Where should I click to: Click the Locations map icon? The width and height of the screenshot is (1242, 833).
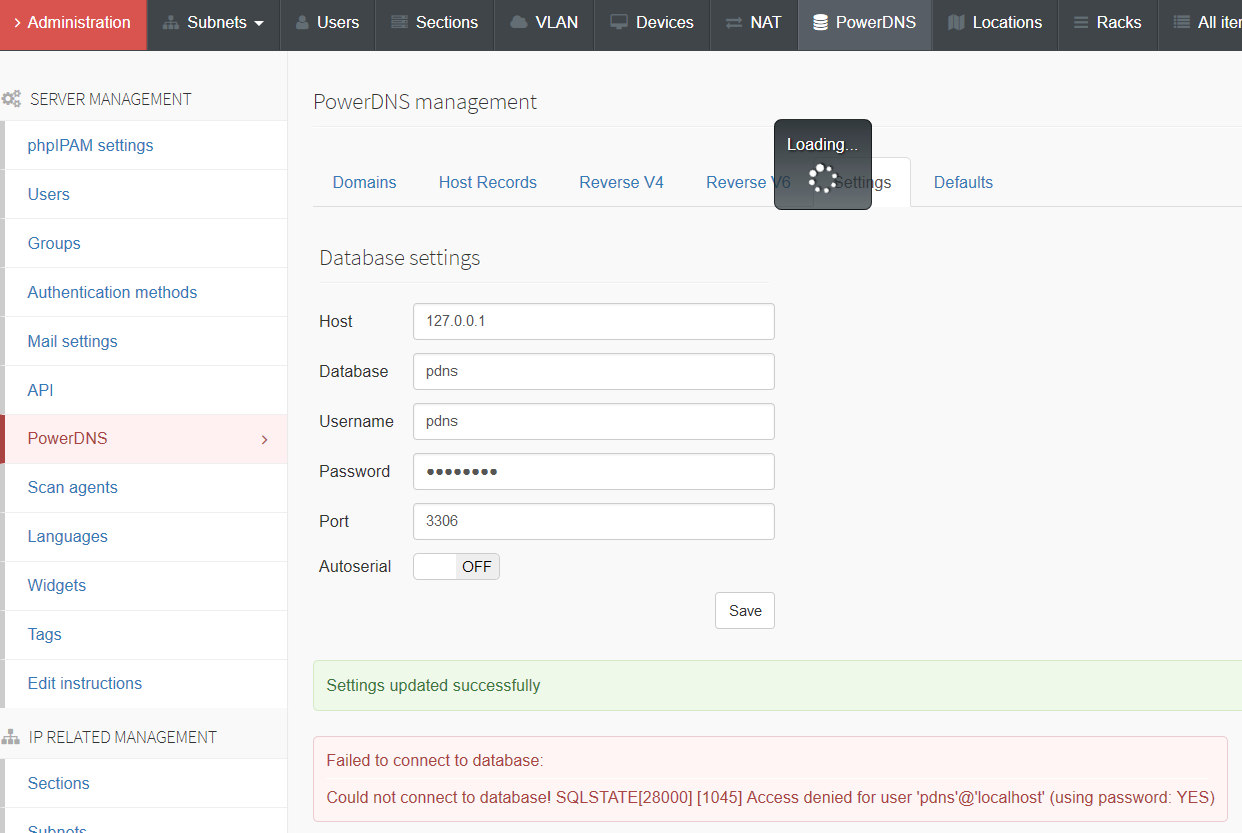click(x=956, y=23)
